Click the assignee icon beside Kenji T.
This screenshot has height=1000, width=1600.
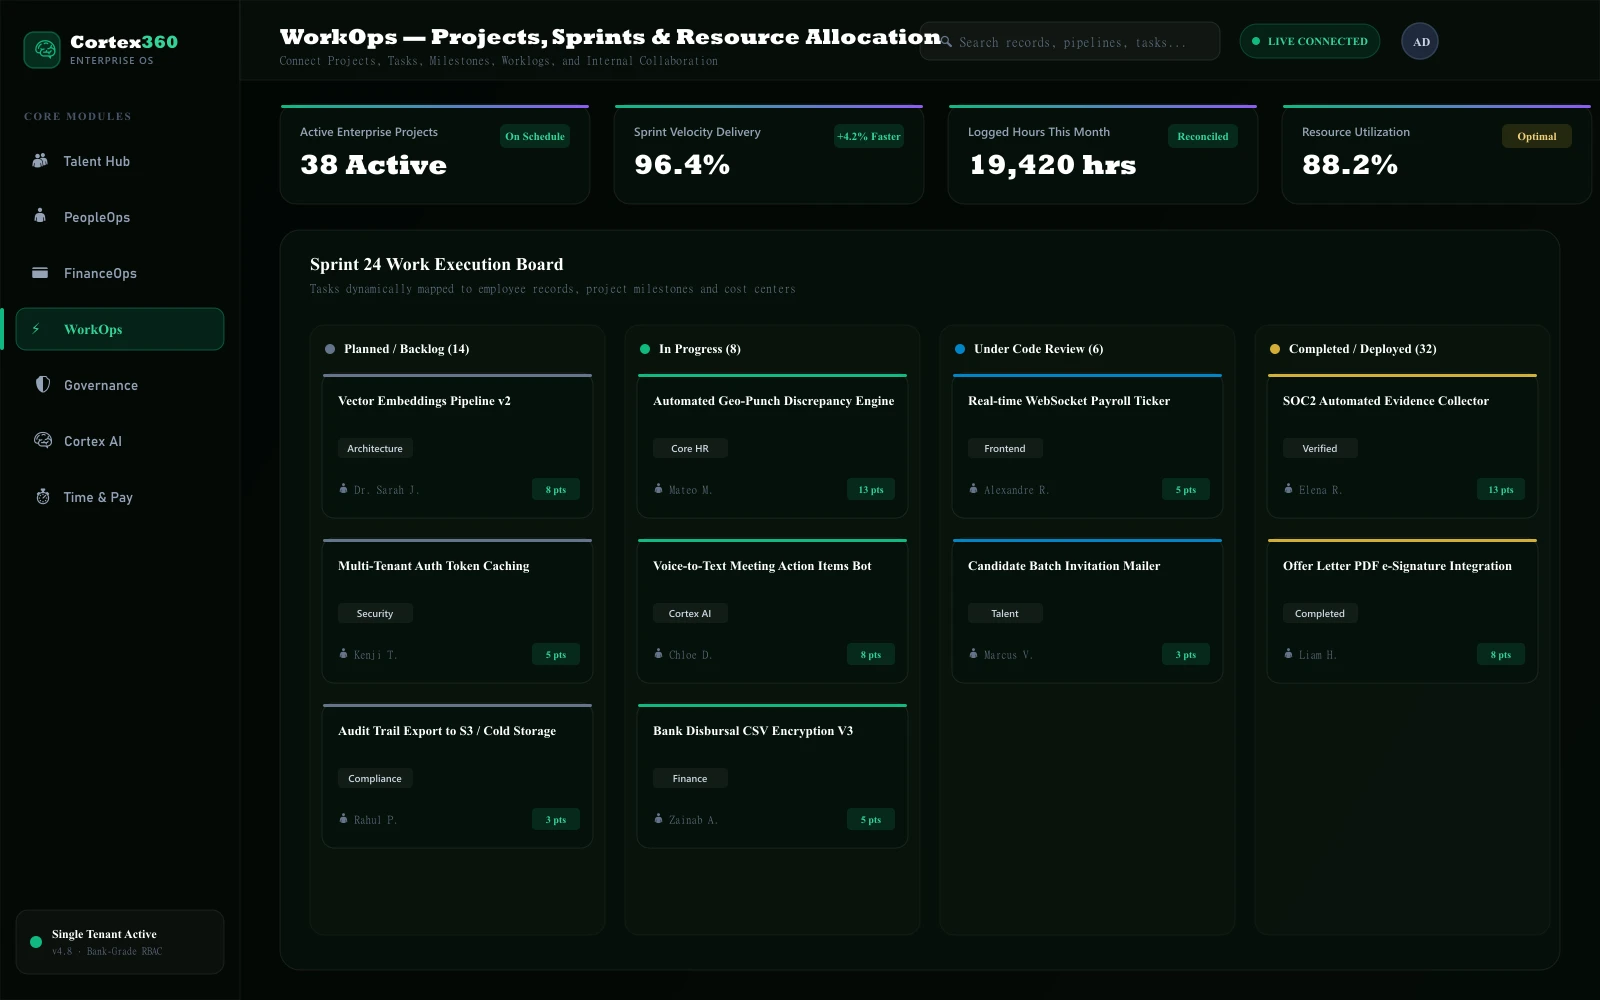tap(344, 654)
